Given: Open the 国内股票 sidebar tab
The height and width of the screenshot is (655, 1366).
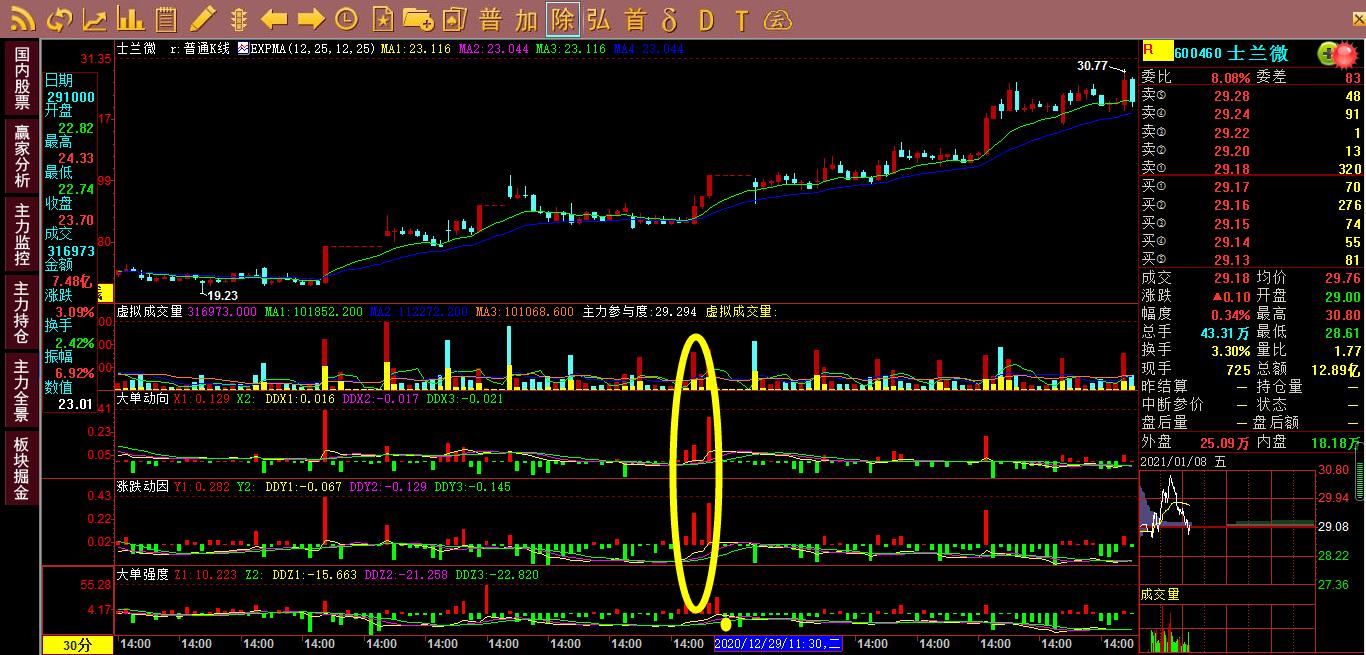Looking at the screenshot, I should 22,78.
